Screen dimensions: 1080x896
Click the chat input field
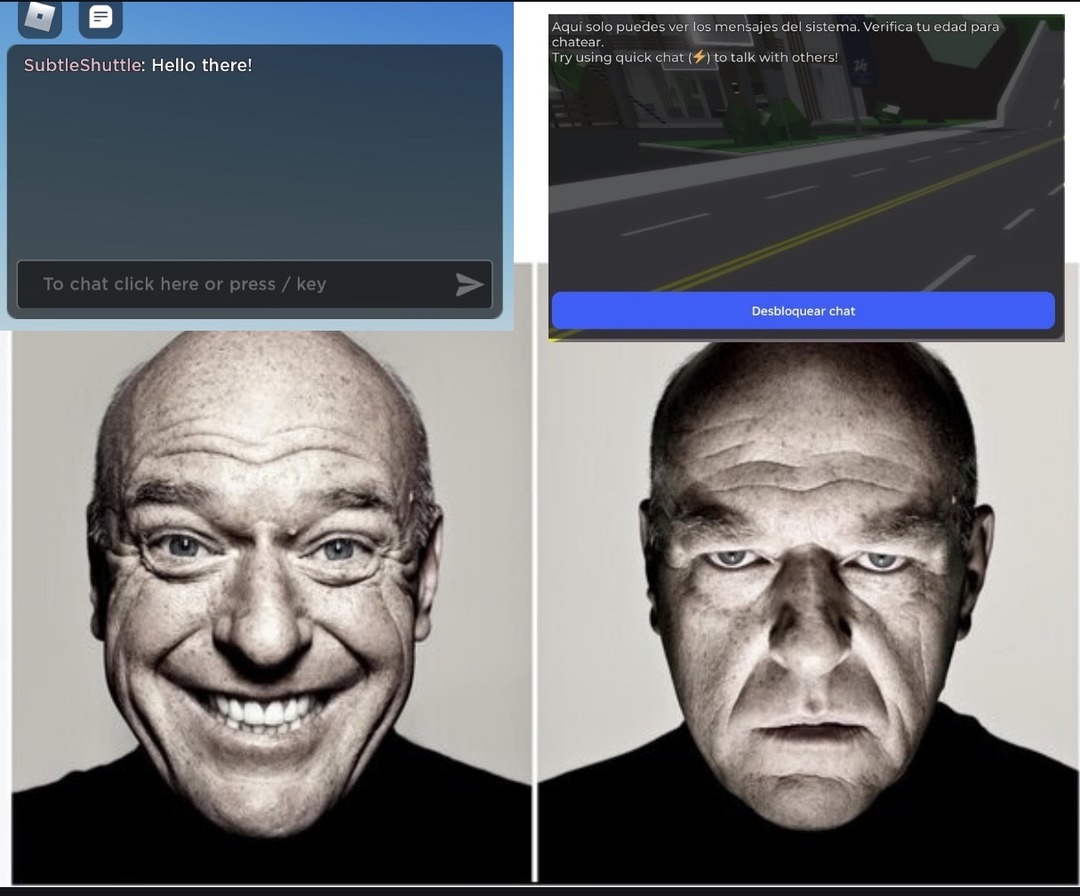click(235, 284)
